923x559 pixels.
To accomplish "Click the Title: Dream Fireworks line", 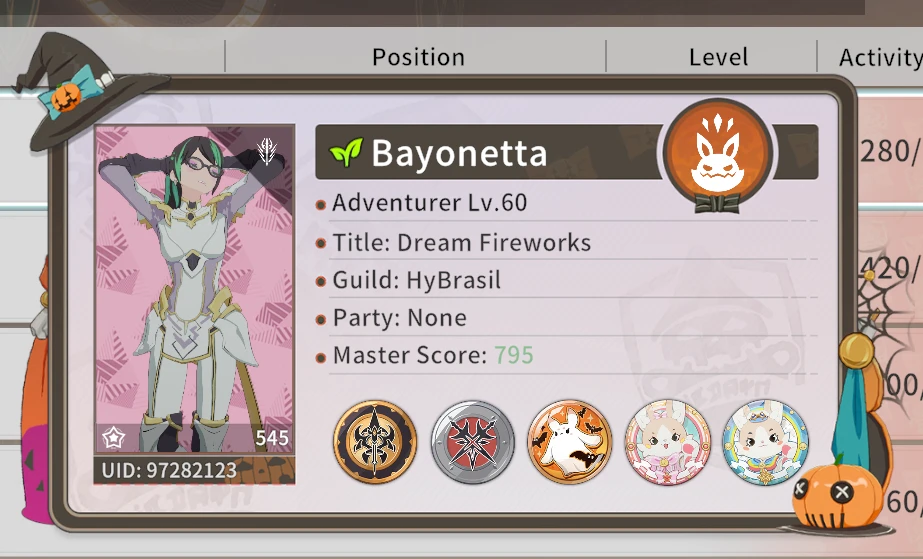I will 462,242.
